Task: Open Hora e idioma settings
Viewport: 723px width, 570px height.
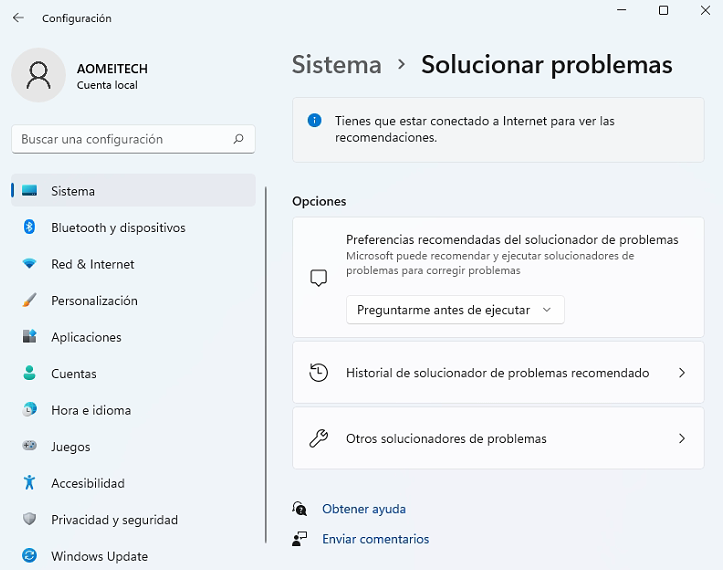Action: tap(91, 410)
